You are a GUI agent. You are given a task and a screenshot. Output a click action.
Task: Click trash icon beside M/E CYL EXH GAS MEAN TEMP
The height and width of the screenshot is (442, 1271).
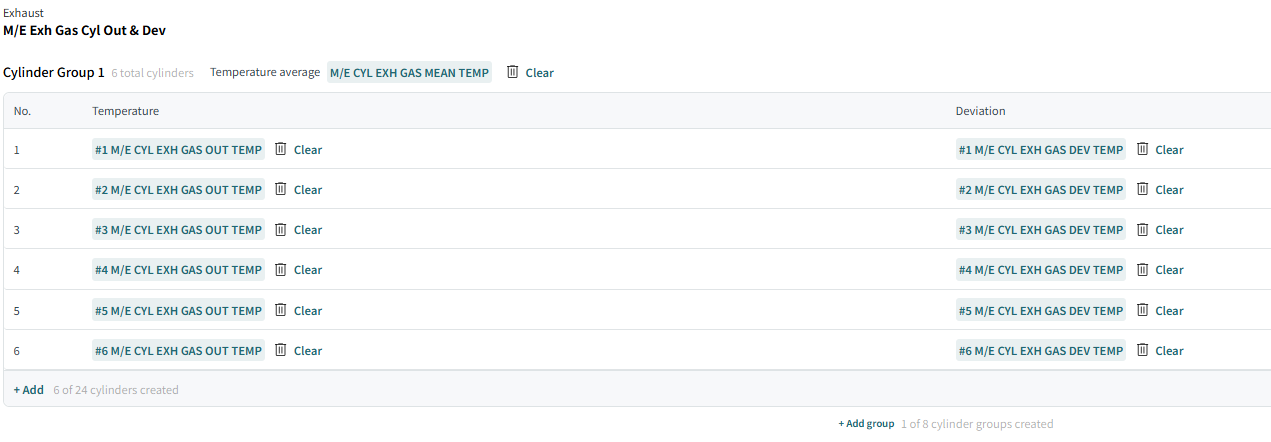pyautogui.click(x=513, y=72)
